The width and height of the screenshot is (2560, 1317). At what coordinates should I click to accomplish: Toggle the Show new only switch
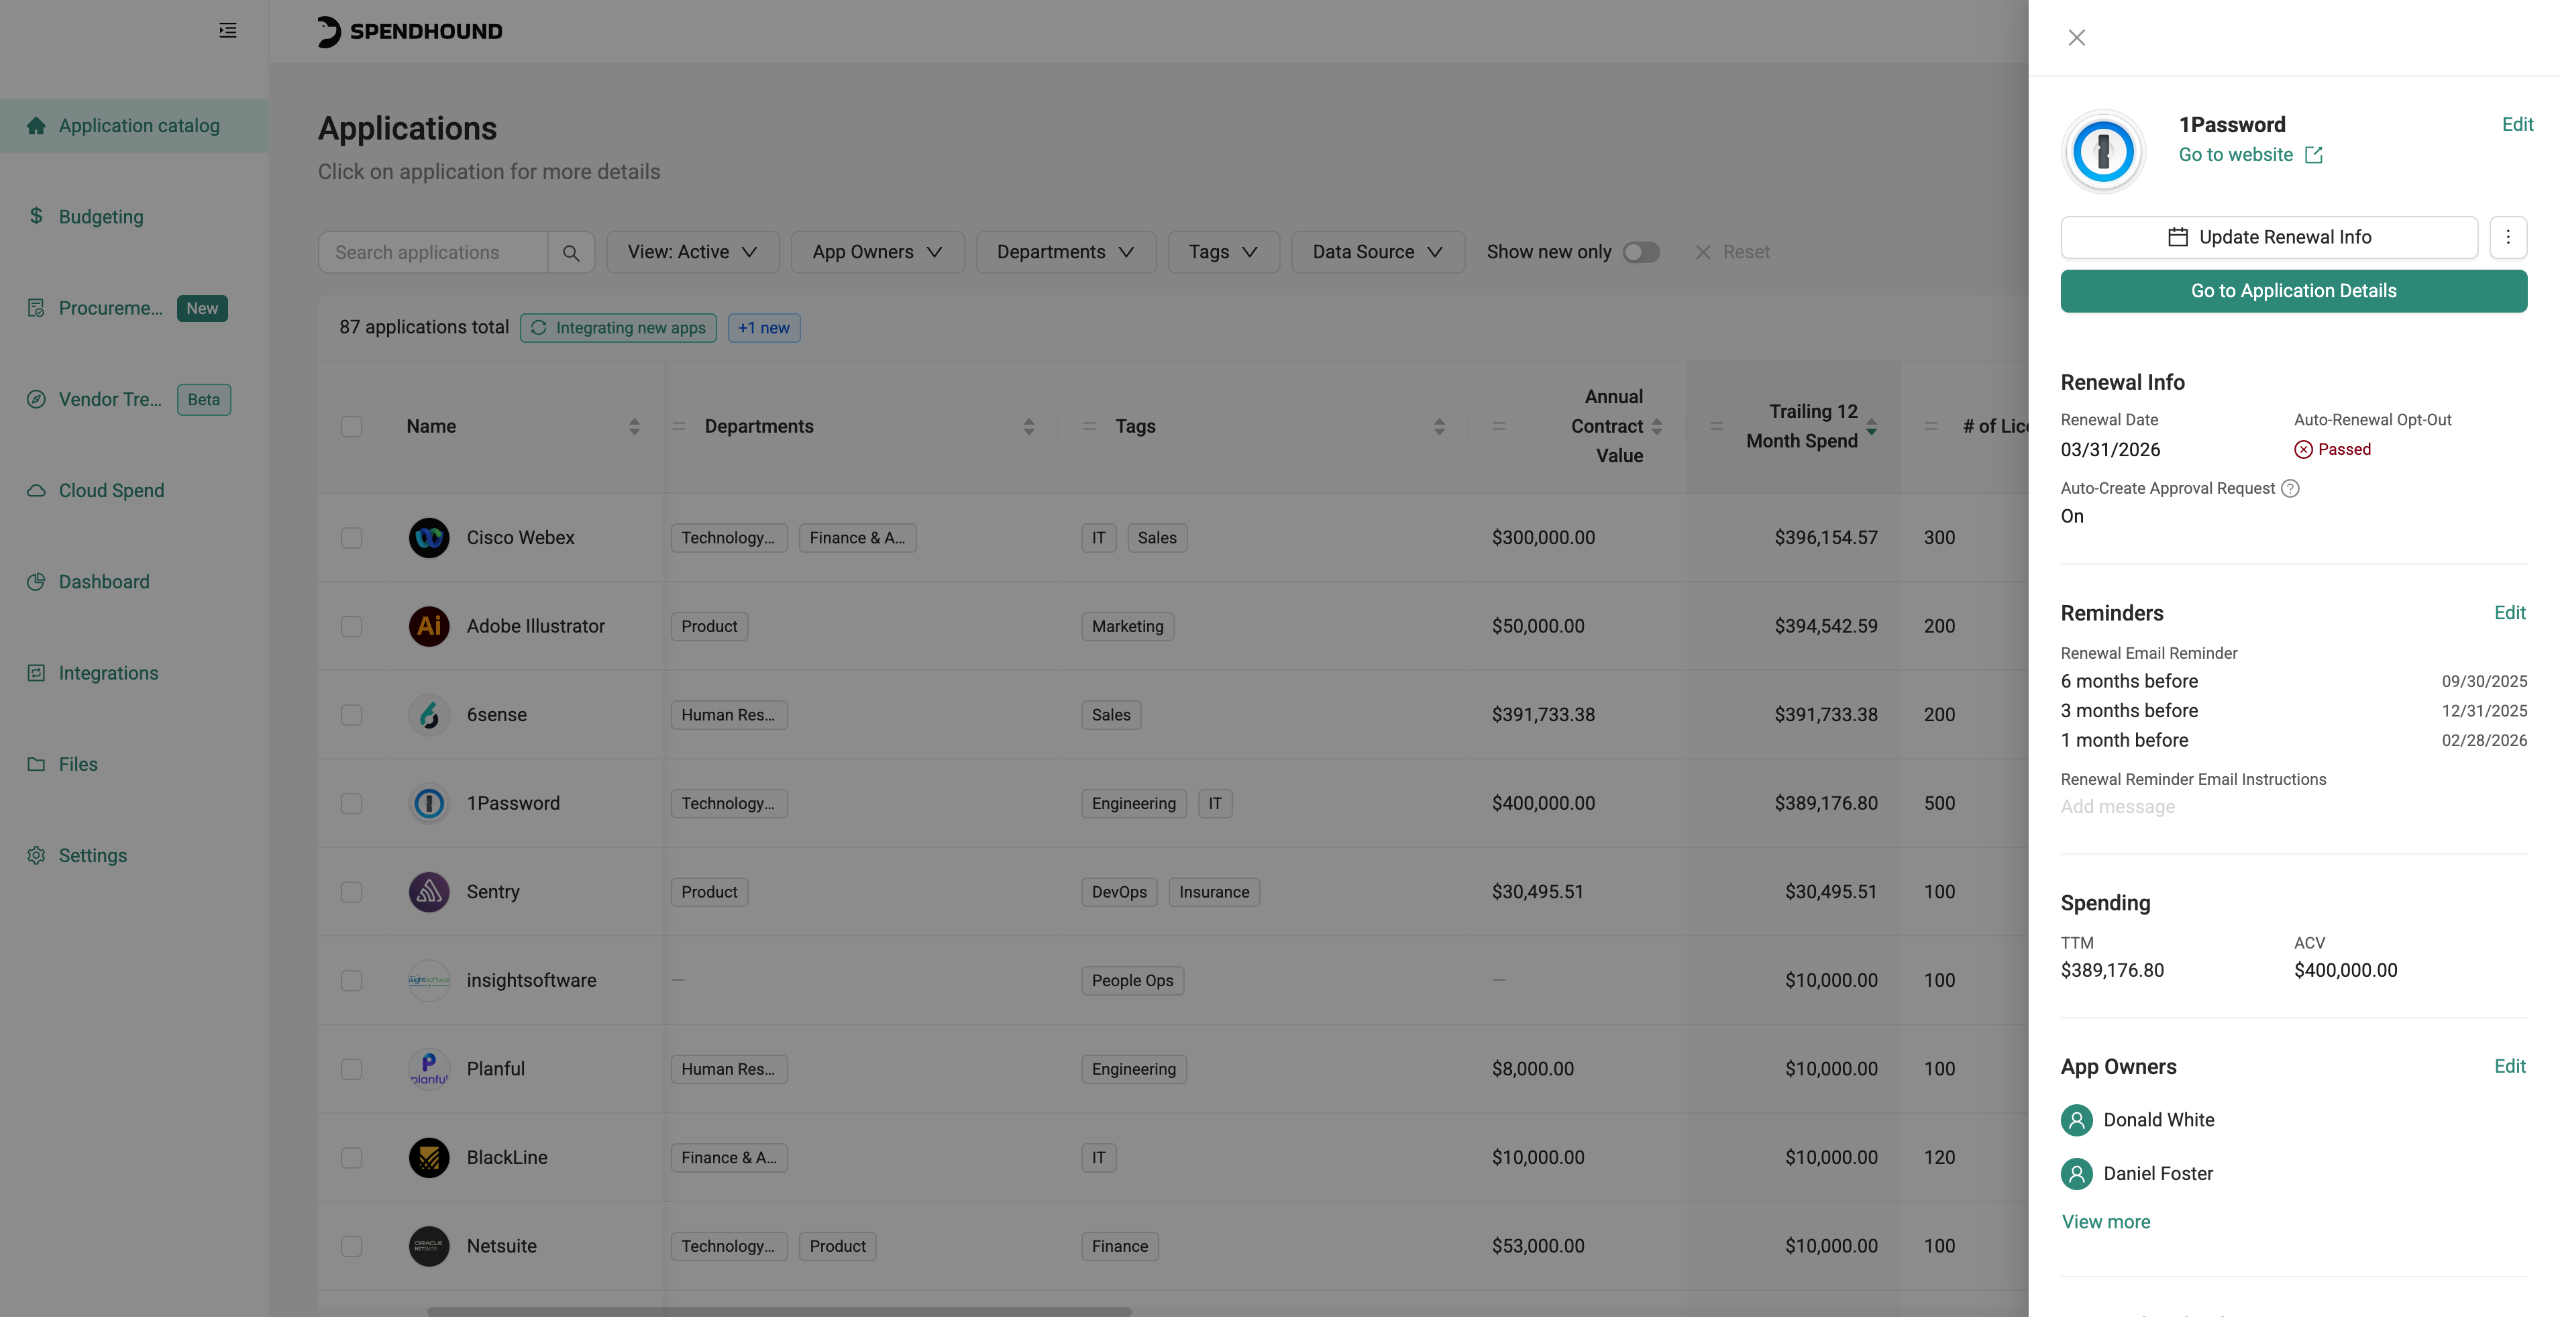pyautogui.click(x=1641, y=253)
